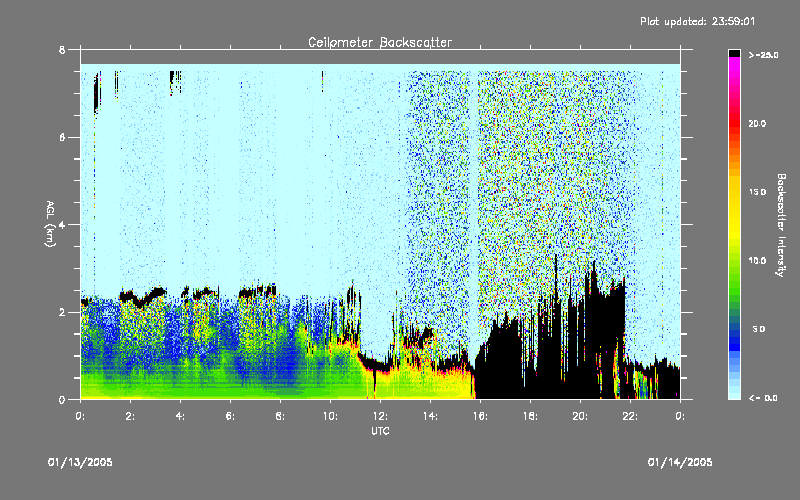
Task: Click the x-axis tick label '20:'
Action: (580, 416)
